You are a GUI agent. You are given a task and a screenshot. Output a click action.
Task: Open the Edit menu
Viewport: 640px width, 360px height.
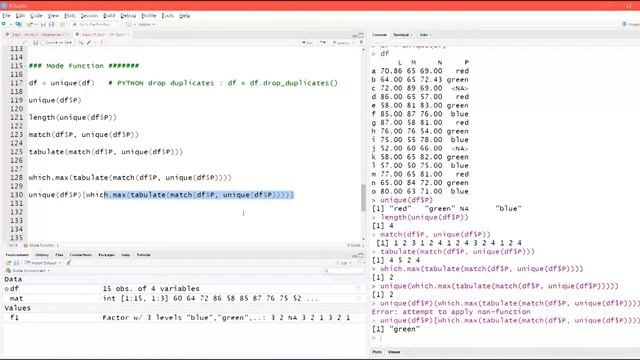(x=20, y=16)
